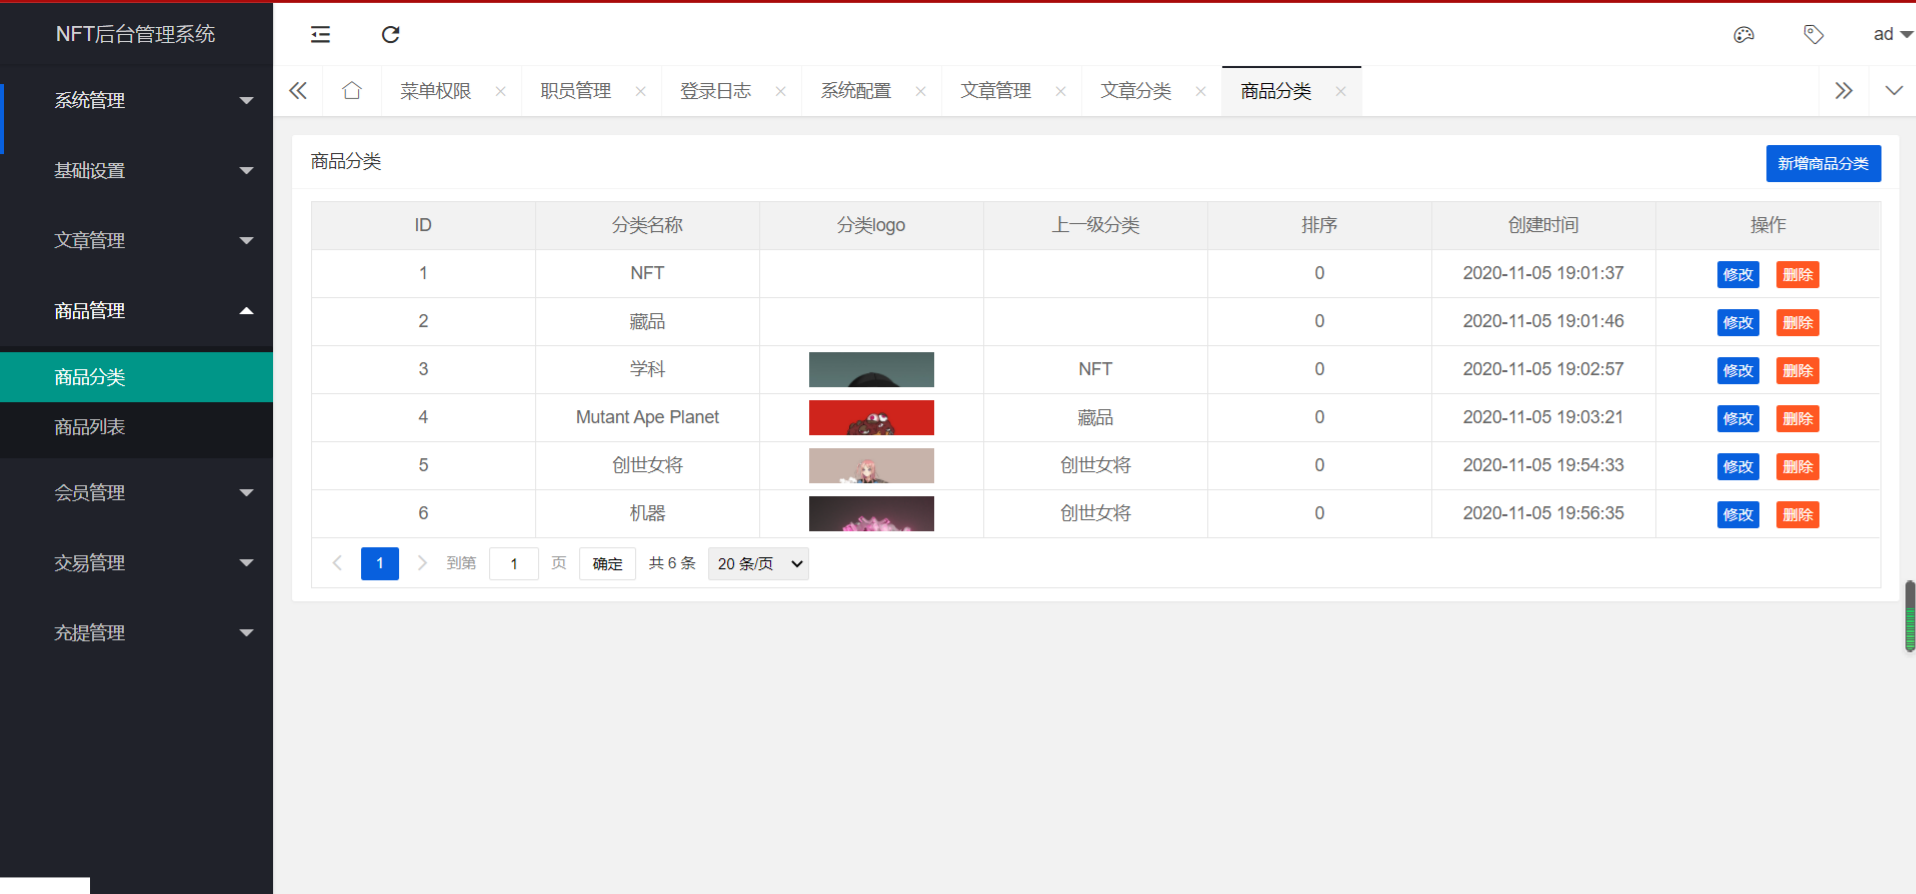Open the theme palette icon
1916x894 pixels.
coord(1743,35)
